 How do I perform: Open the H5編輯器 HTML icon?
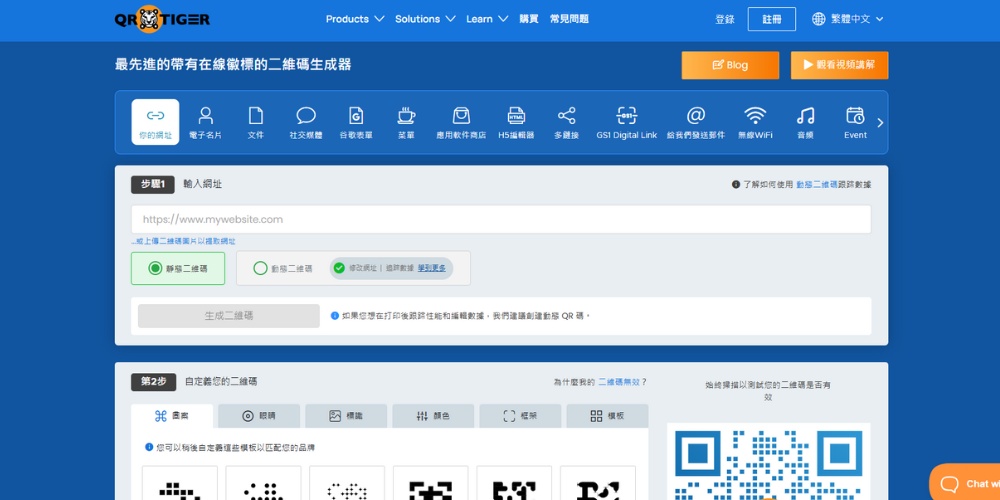(516, 115)
